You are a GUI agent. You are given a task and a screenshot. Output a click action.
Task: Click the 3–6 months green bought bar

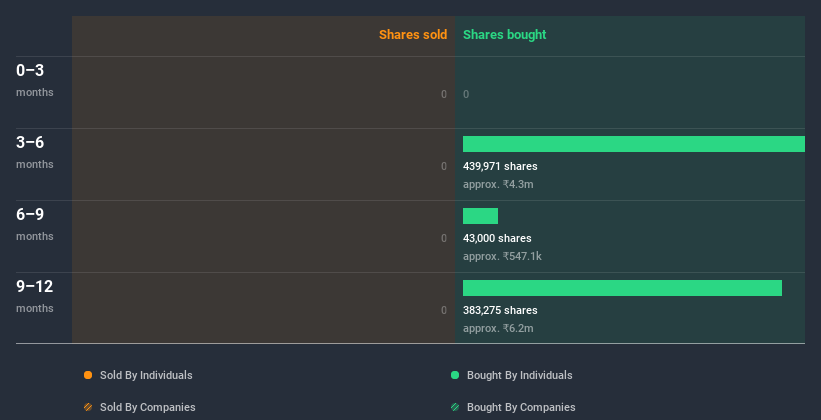(x=634, y=144)
